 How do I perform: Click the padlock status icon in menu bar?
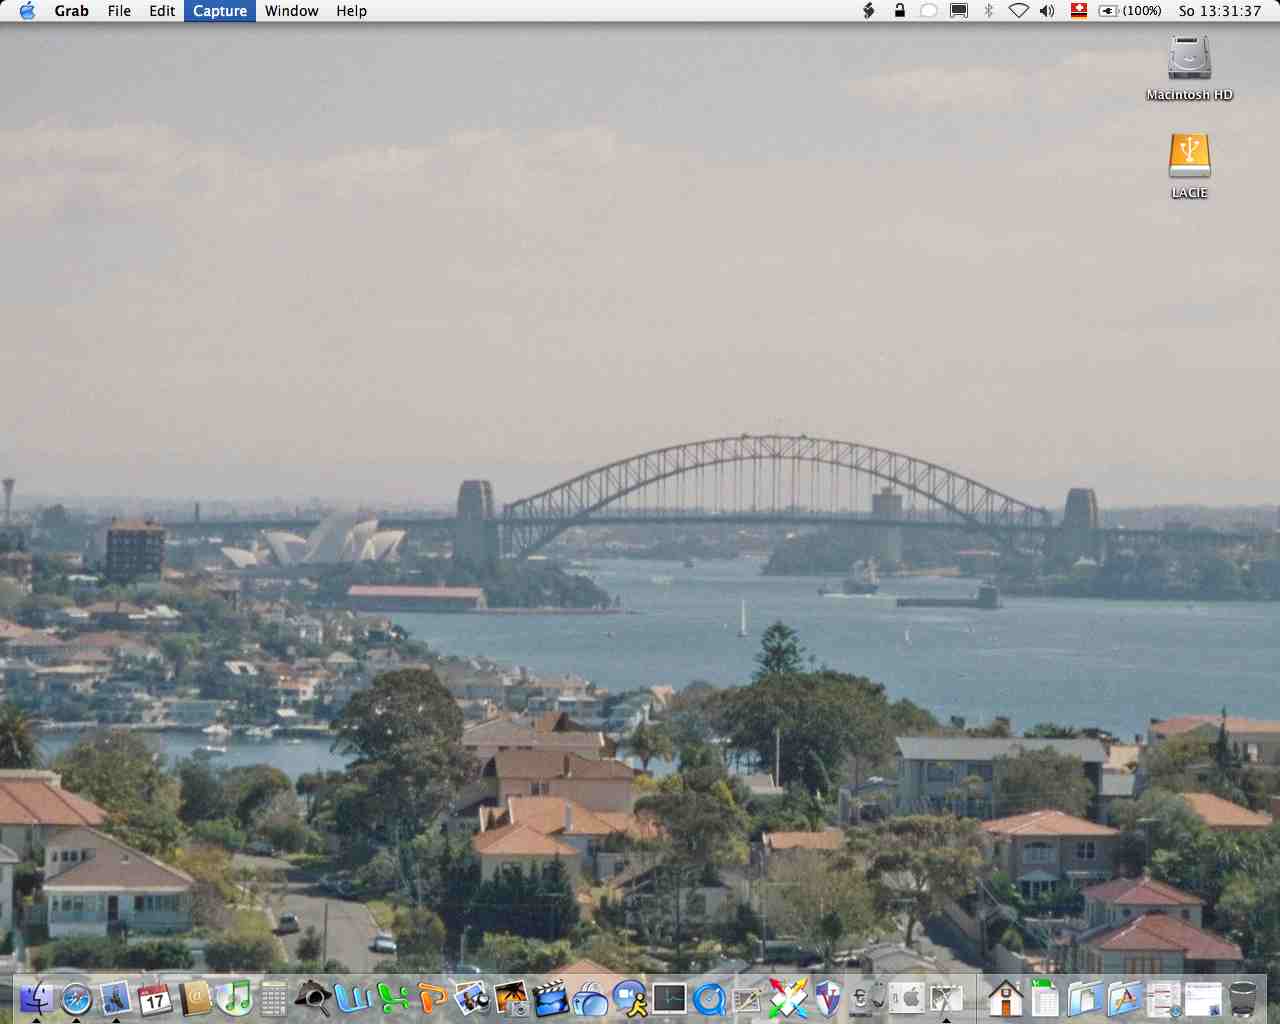899,11
